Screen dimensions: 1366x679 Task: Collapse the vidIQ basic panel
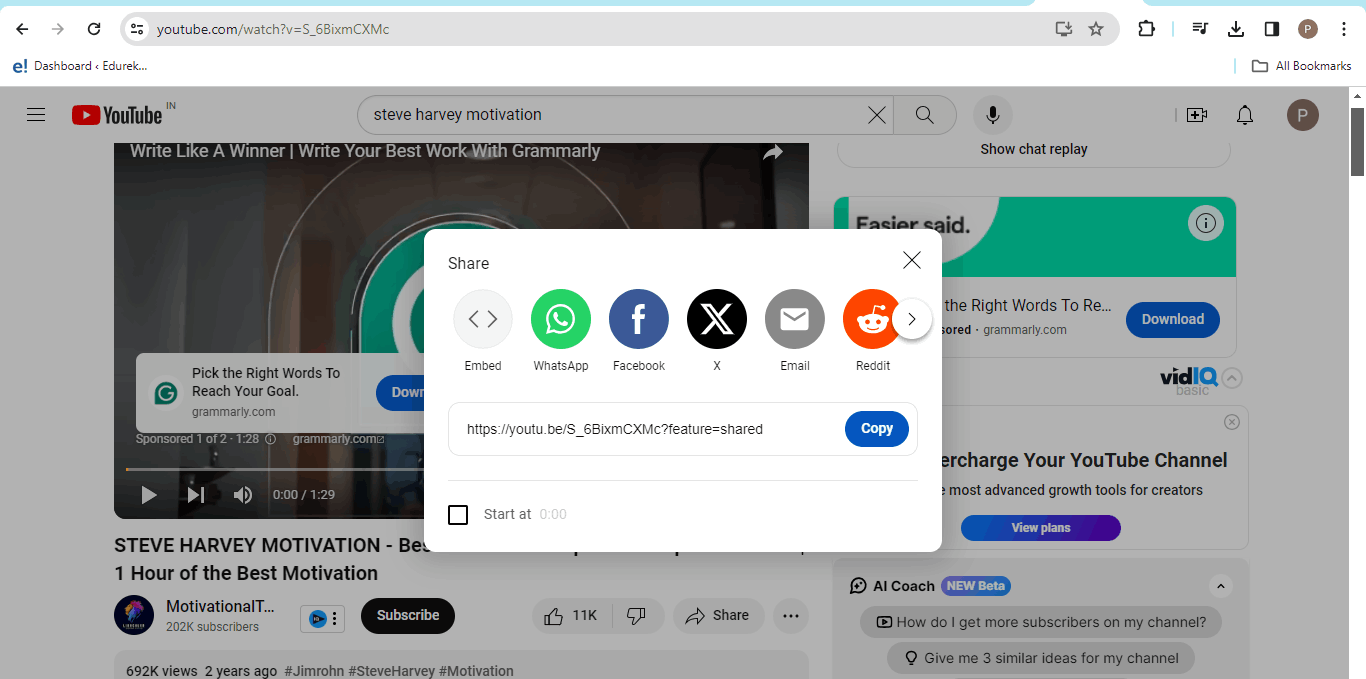tap(1232, 378)
